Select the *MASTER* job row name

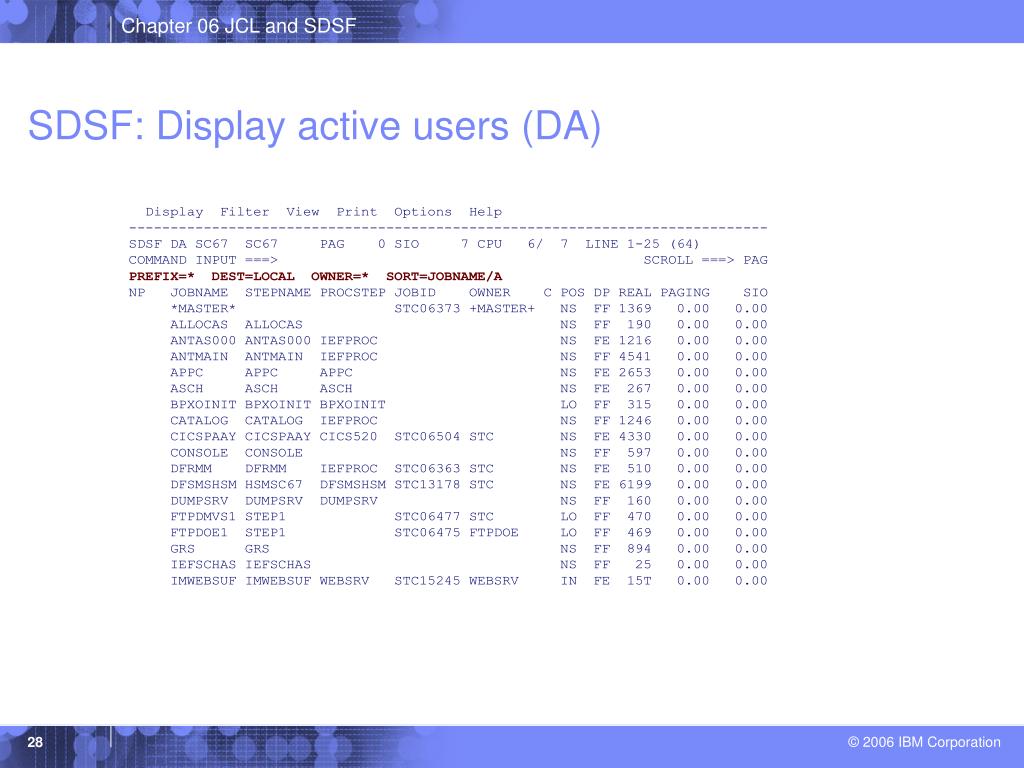[203, 308]
